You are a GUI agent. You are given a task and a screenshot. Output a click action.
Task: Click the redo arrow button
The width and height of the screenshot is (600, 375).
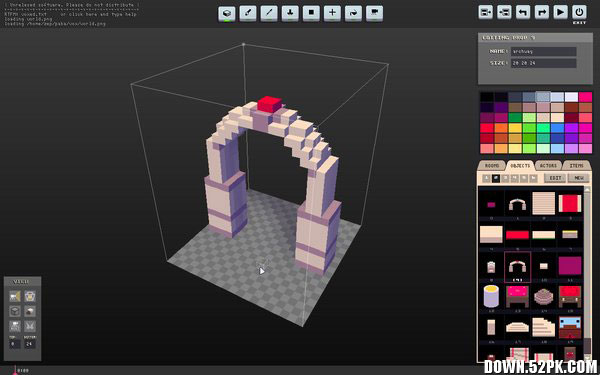point(541,12)
